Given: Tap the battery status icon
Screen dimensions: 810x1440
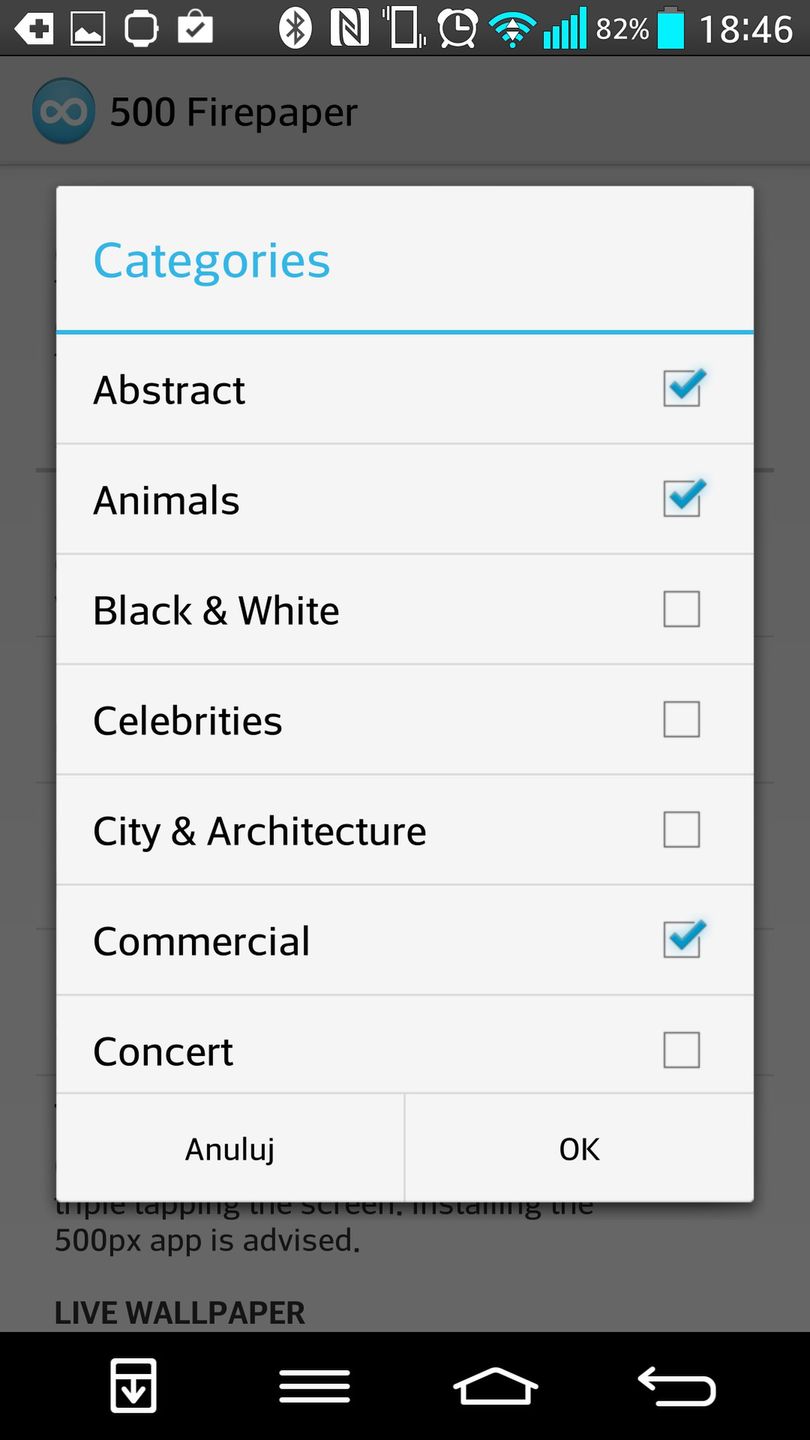Looking at the screenshot, I should coord(671,28).
